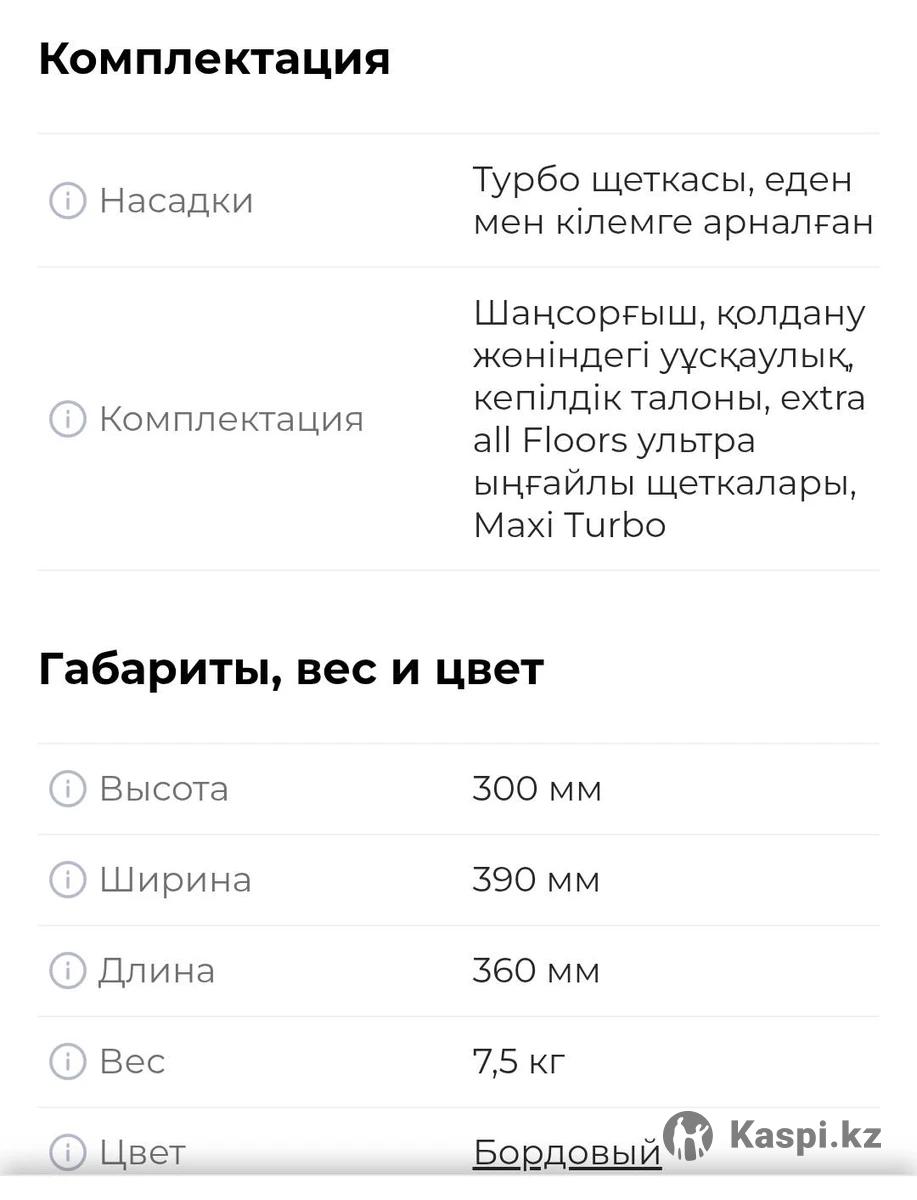The width and height of the screenshot is (917, 1200).
Task: Tap the info icon next to Цвет
Action: click(67, 1152)
